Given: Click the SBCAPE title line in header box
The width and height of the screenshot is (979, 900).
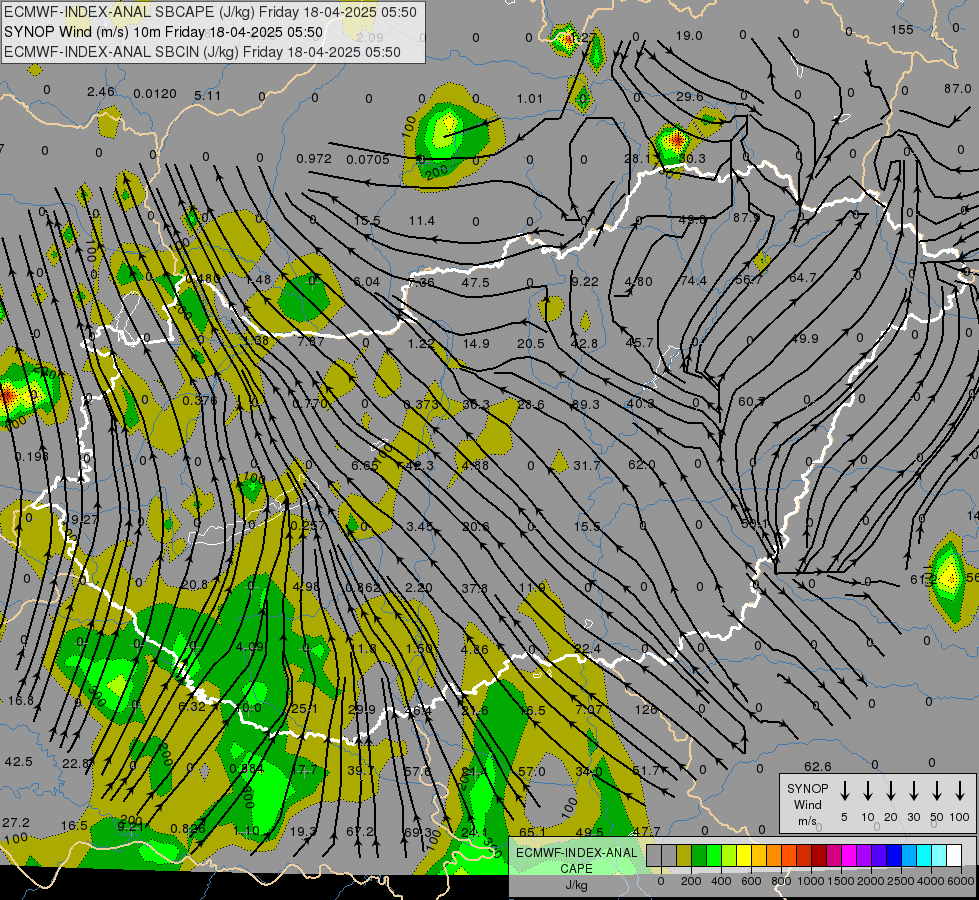Looking at the screenshot, I should 210,12.
